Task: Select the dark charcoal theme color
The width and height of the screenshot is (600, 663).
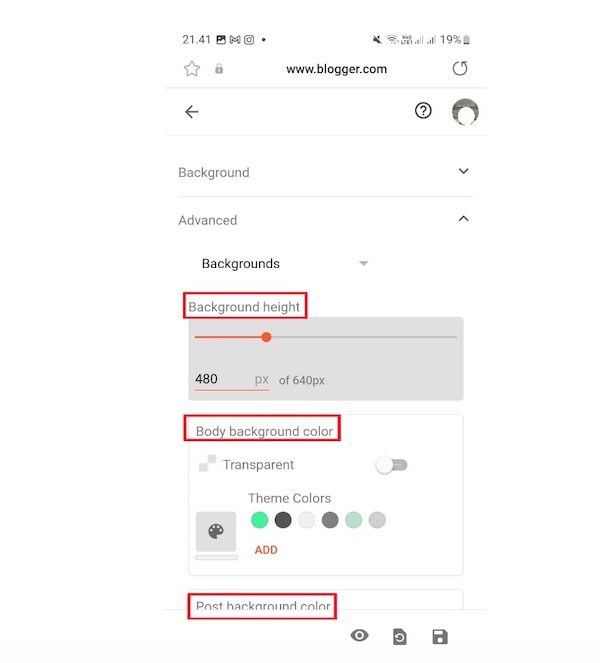Action: (283, 520)
